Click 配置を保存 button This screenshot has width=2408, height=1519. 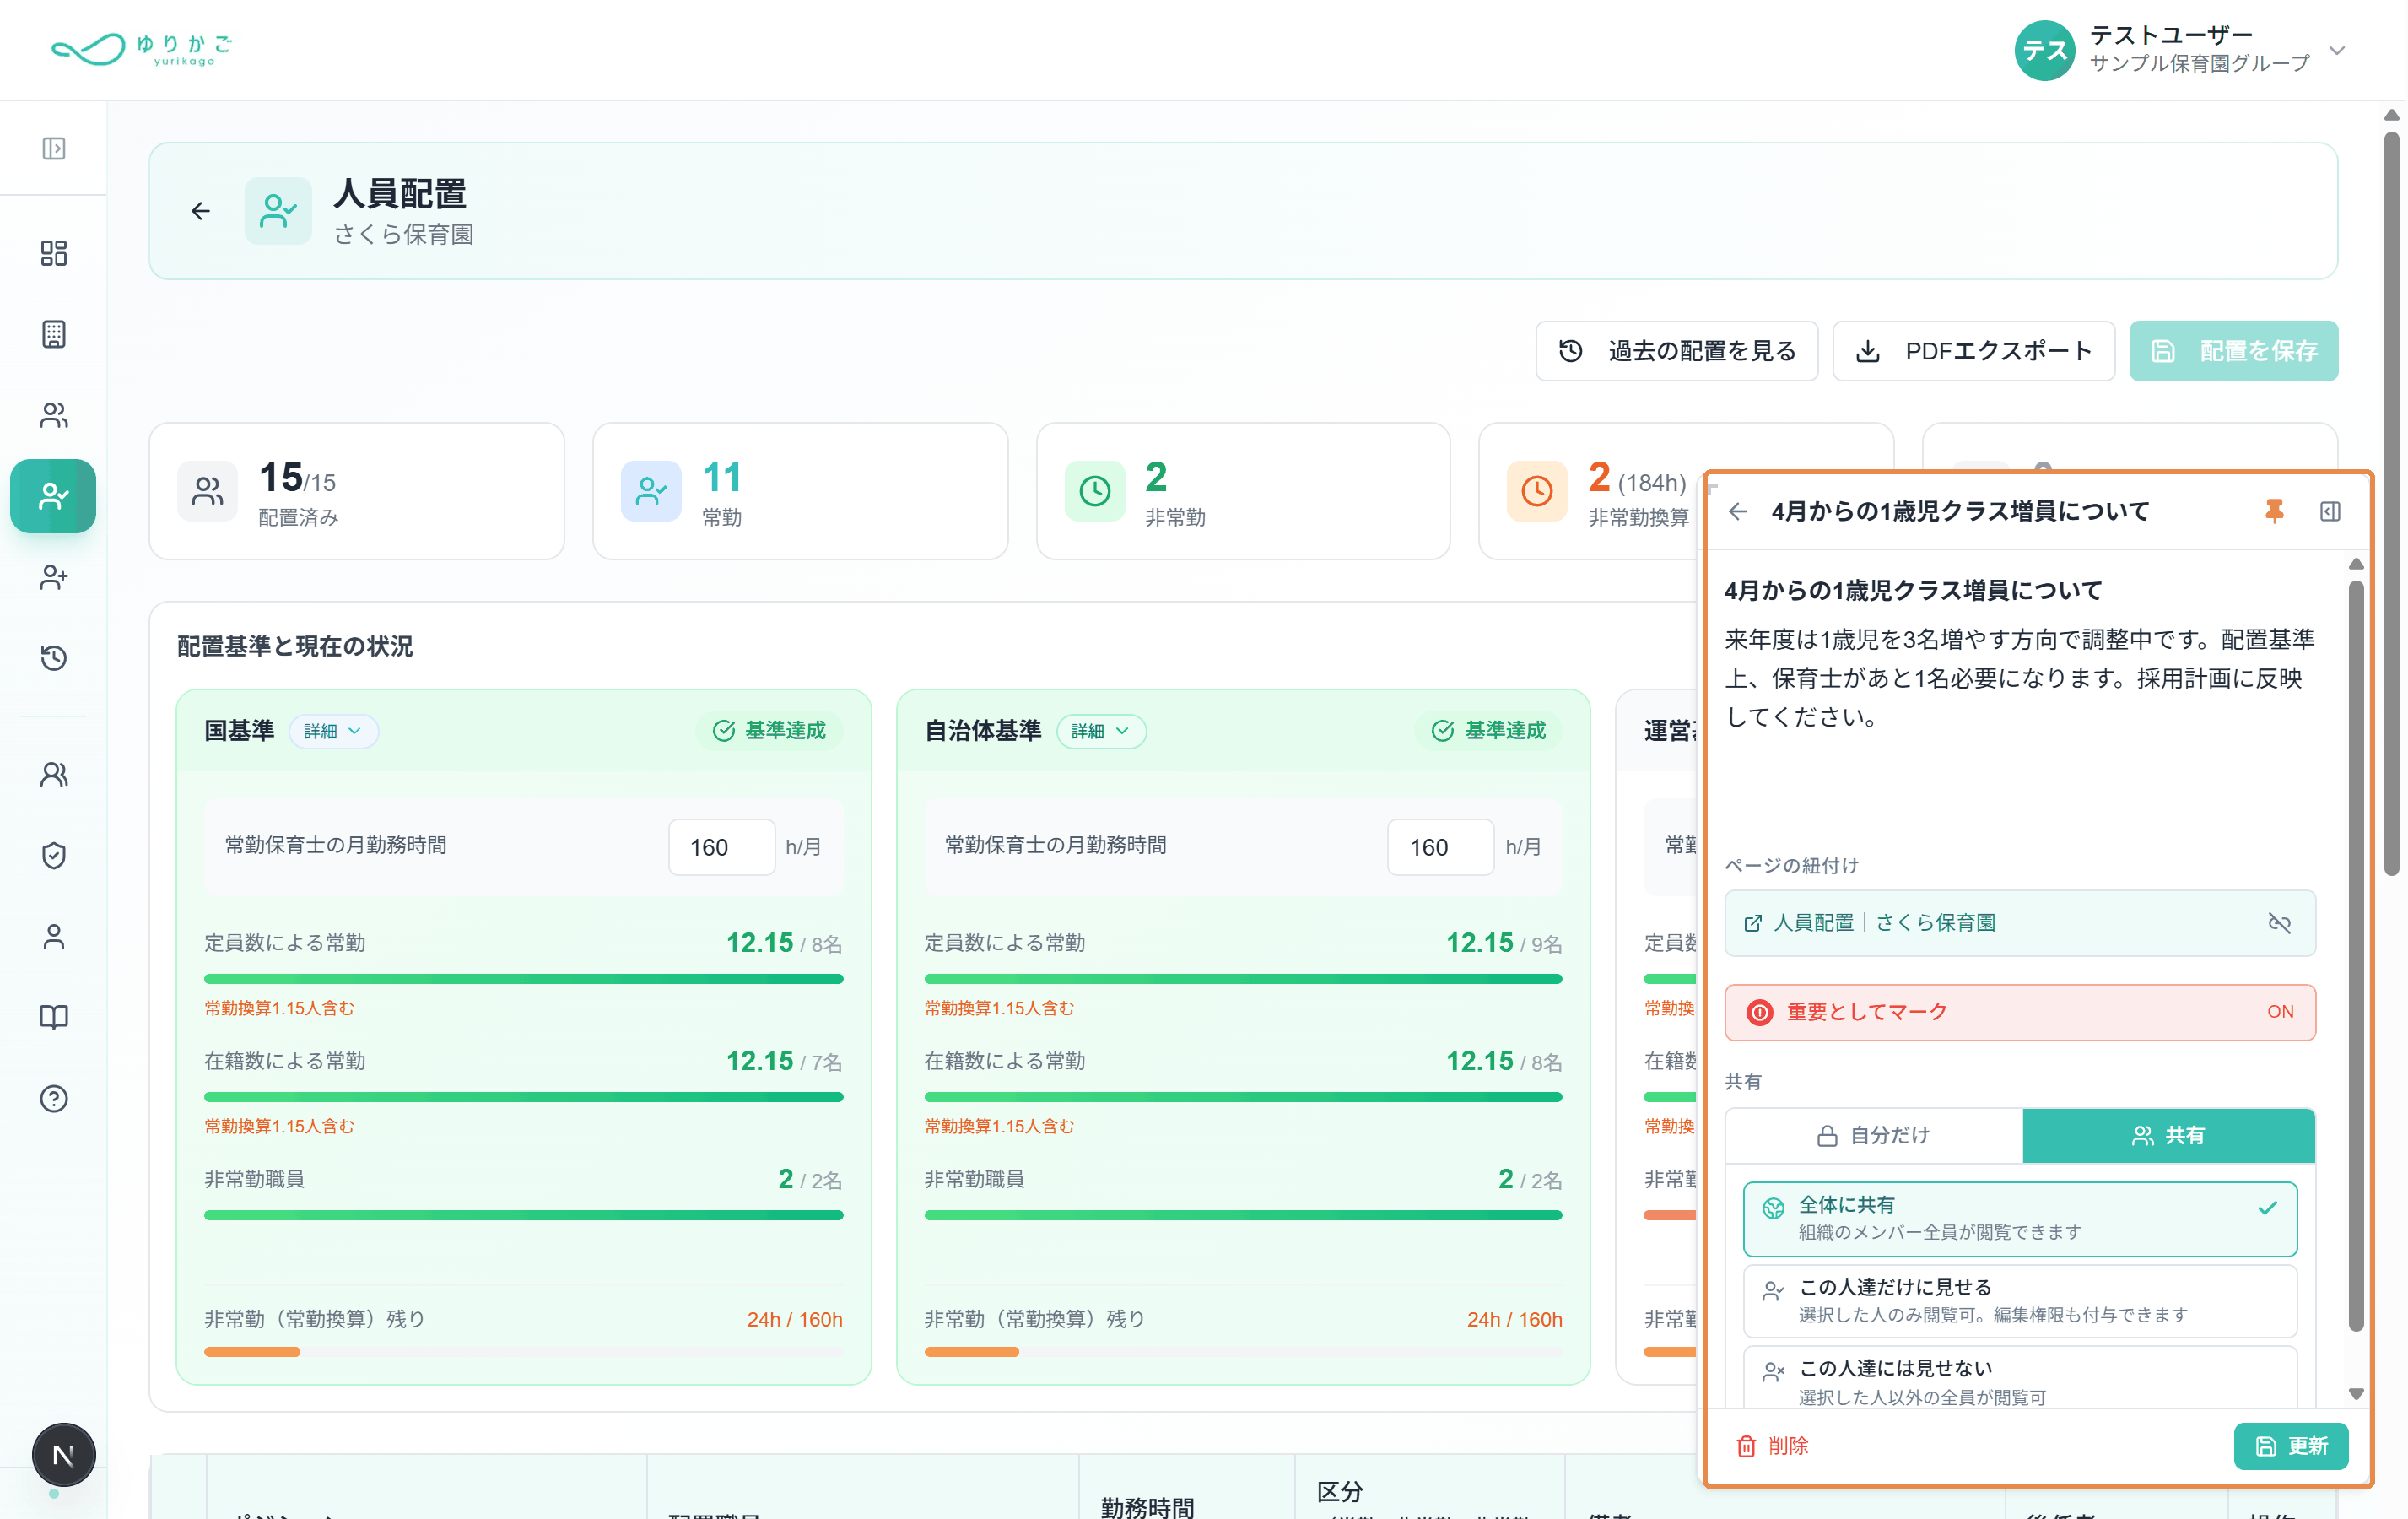coord(2233,351)
